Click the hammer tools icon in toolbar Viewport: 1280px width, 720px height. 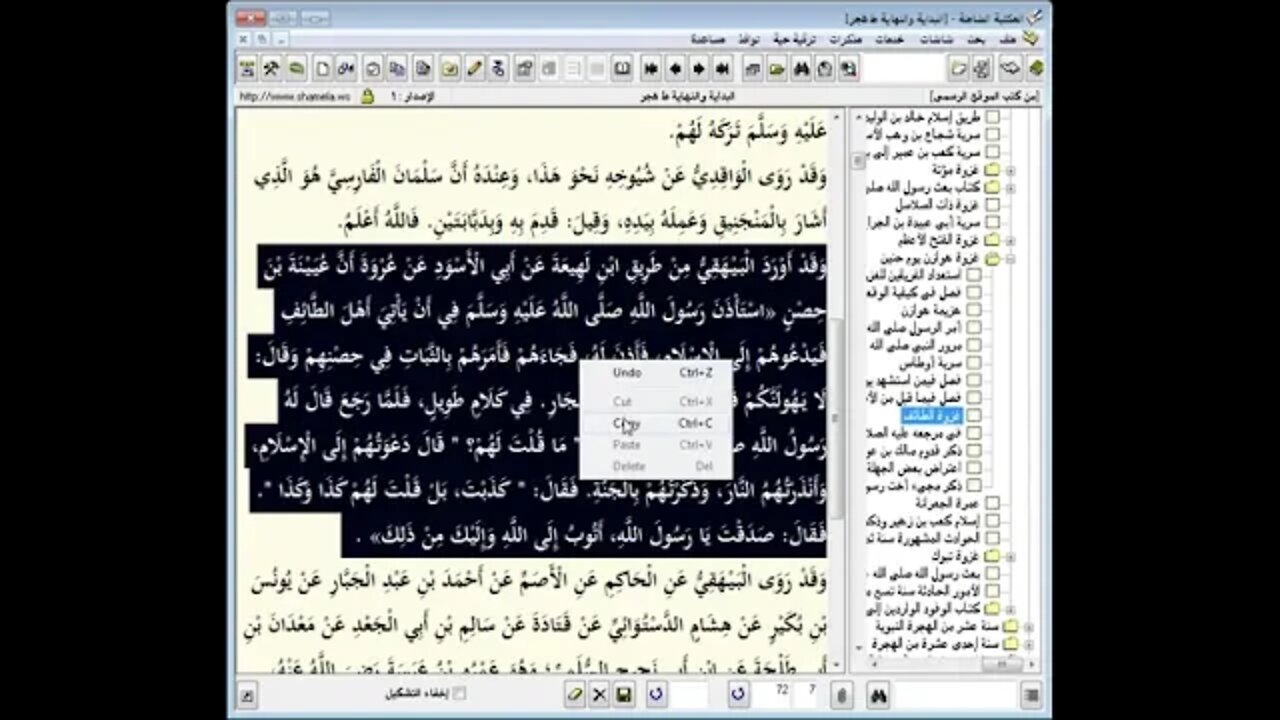272,68
